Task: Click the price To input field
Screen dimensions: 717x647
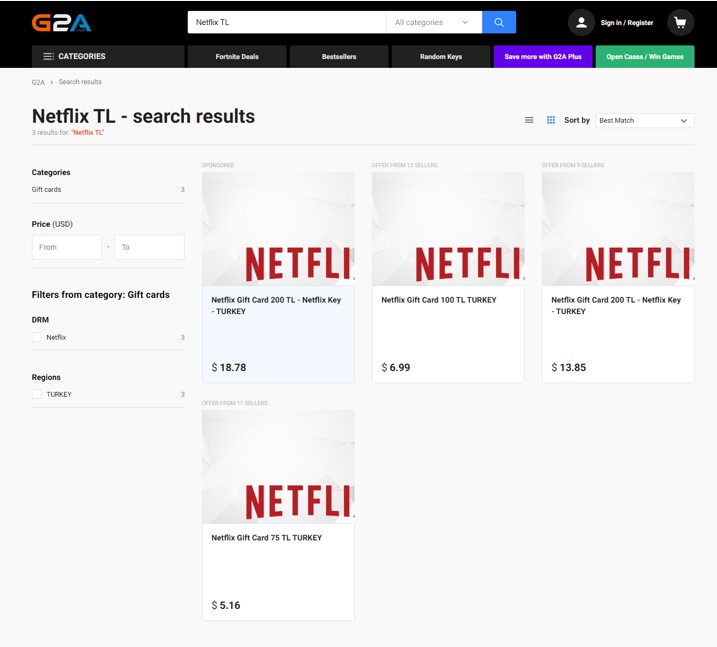Action: 150,247
